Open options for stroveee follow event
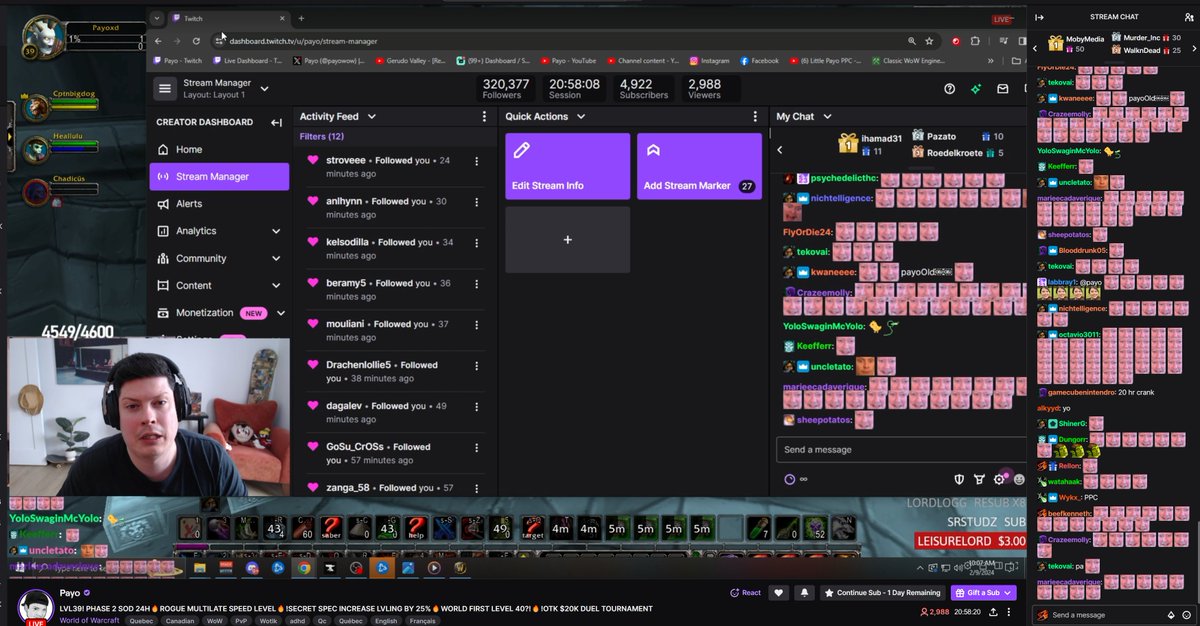Image resolution: width=1200 pixels, height=626 pixels. coord(476,161)
